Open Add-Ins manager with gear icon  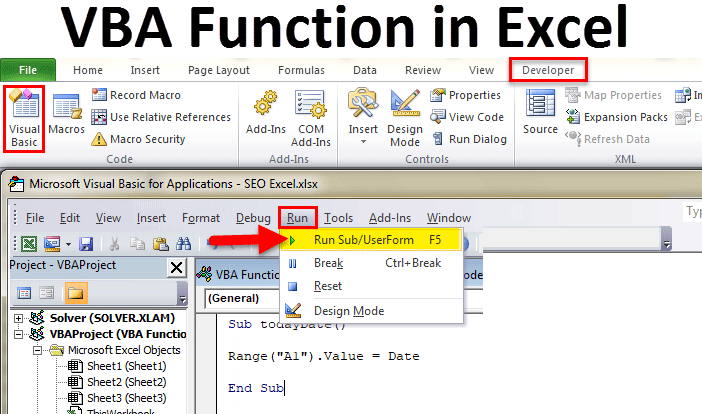pos(265,112)
